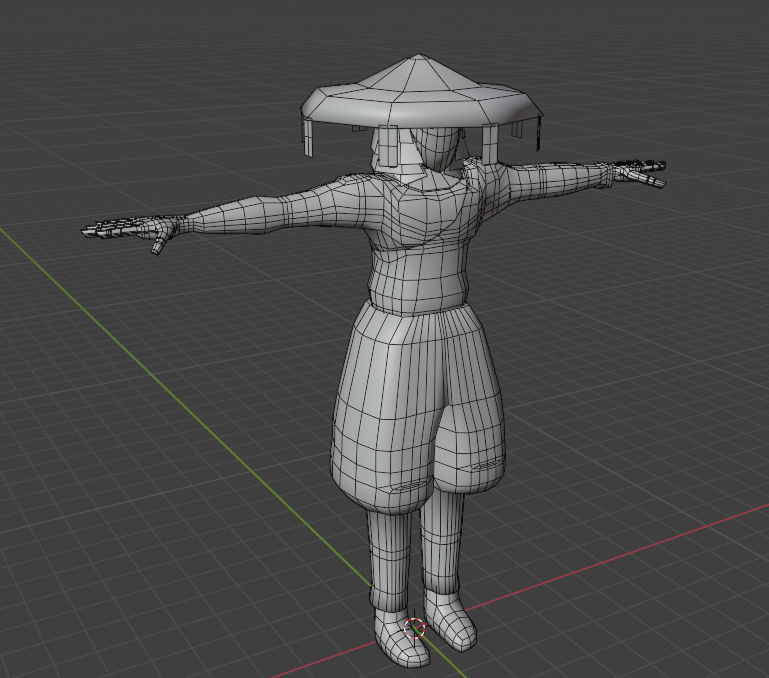The width and height of the screenshot is (769, 678).
Task: Select the character's face under the hat
Action: click(x=436, y=149)
